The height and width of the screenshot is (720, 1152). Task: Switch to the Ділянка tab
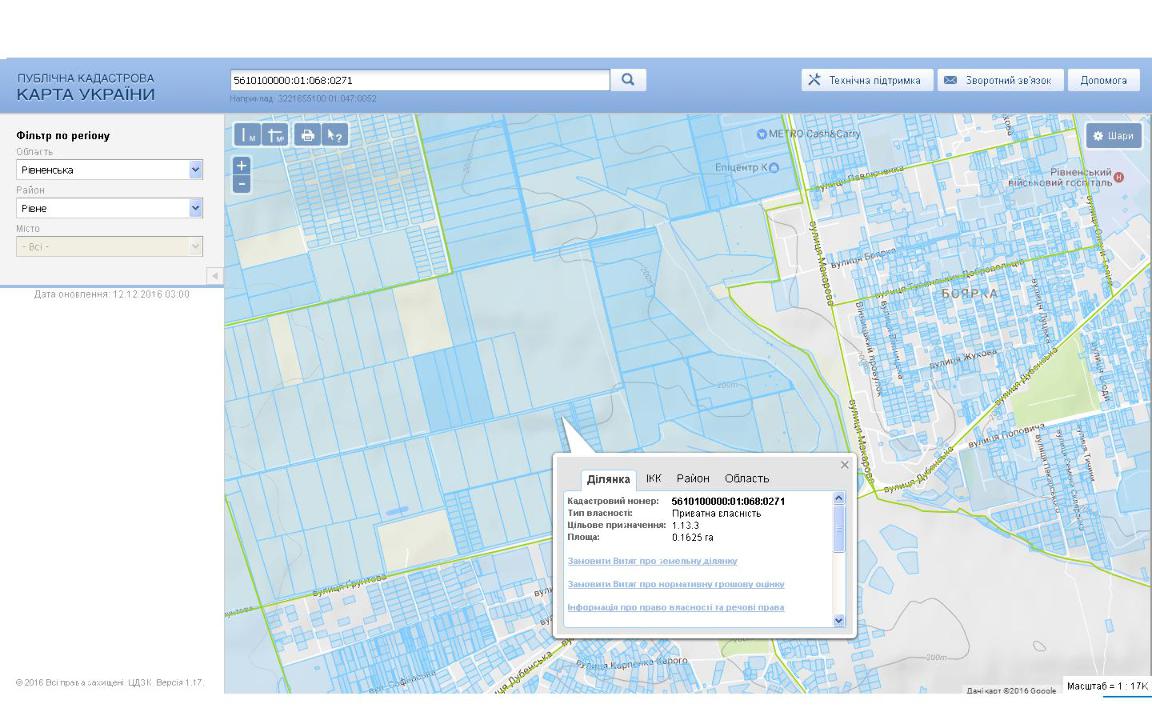click(608, 479)
